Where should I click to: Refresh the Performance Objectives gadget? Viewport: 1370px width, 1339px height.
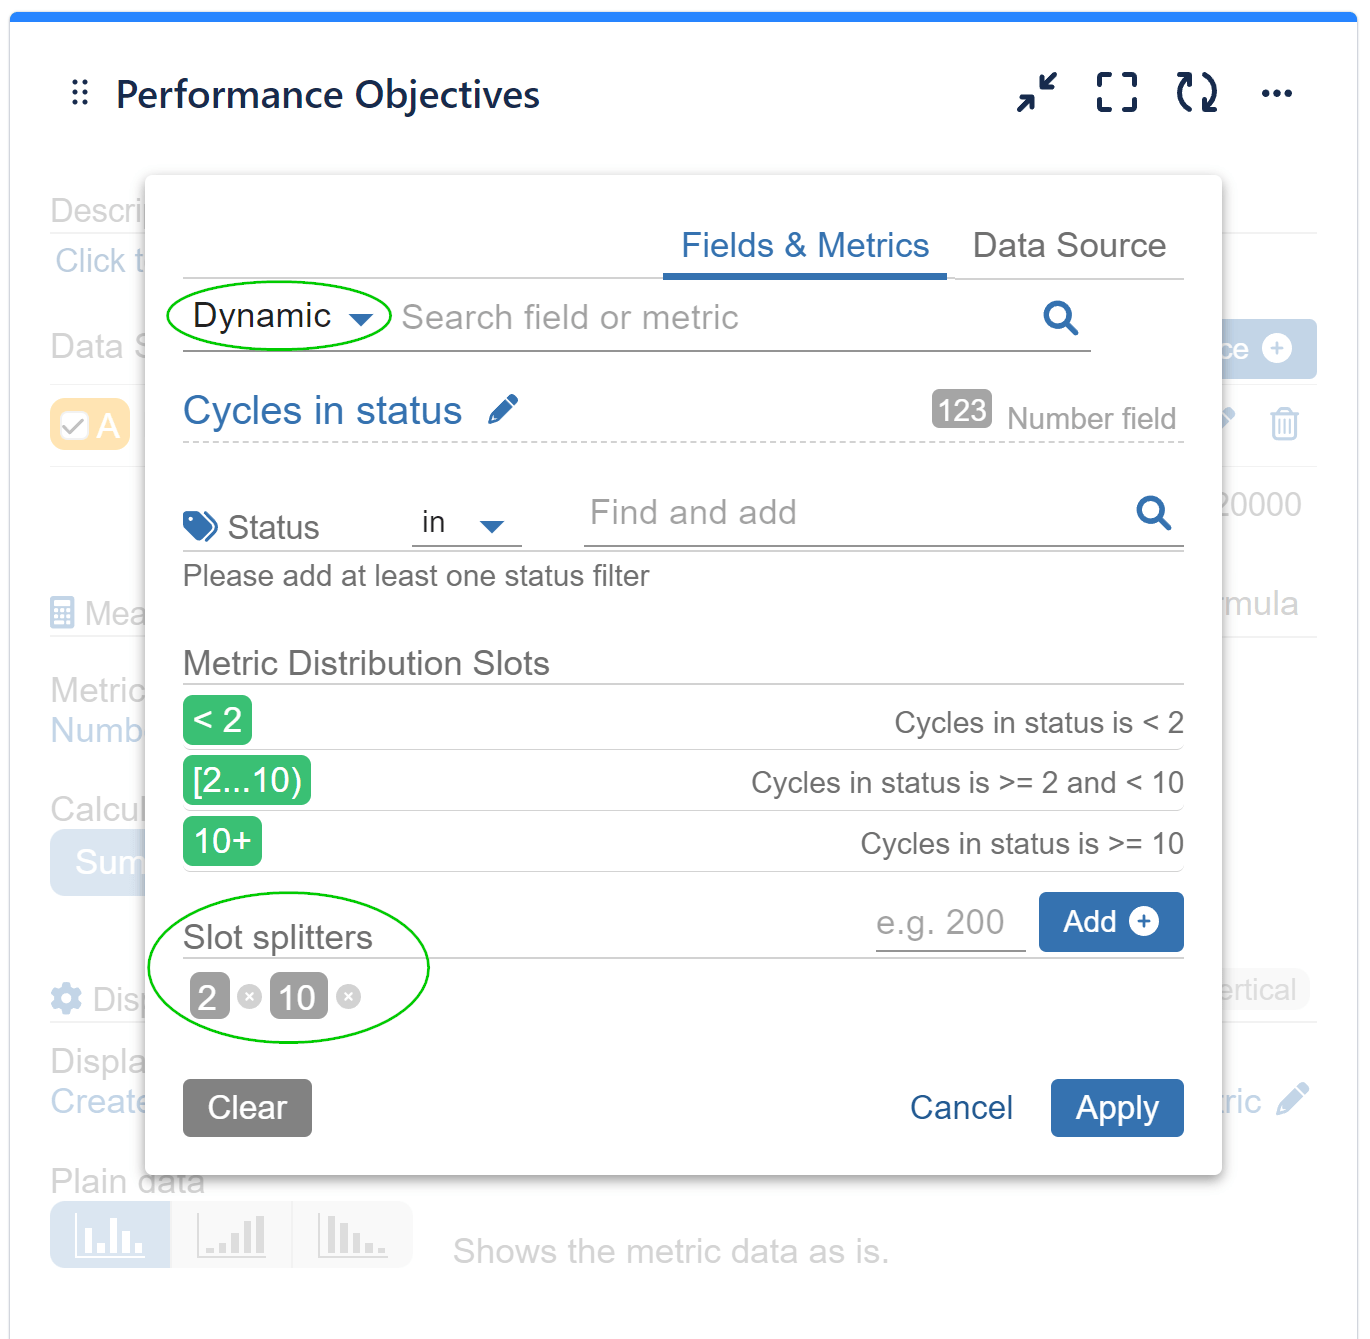pos(1196,93)
